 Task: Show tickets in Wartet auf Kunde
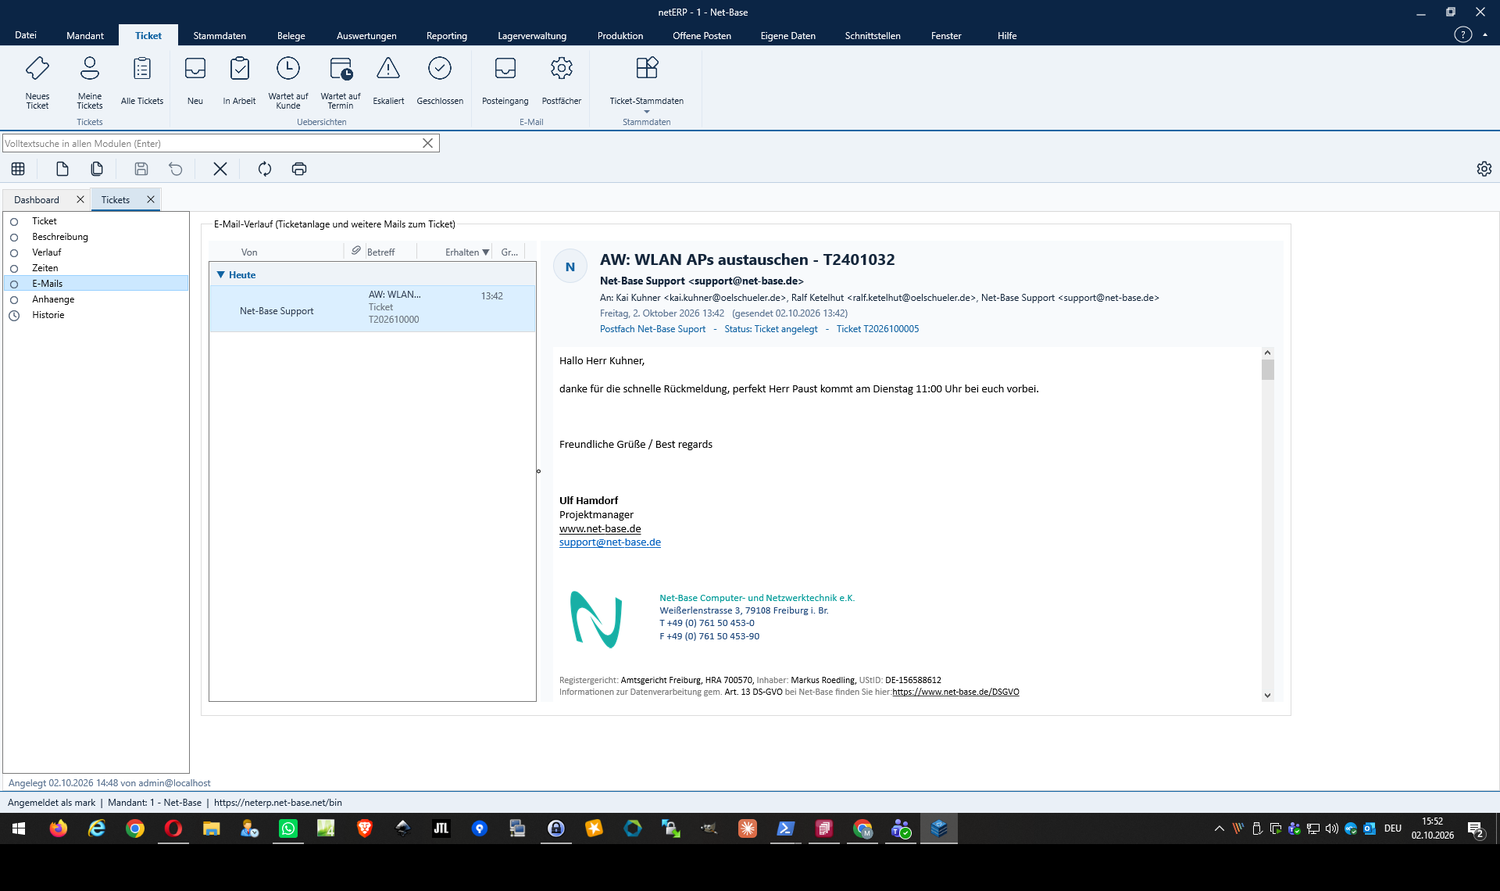[x=288, y=82]
